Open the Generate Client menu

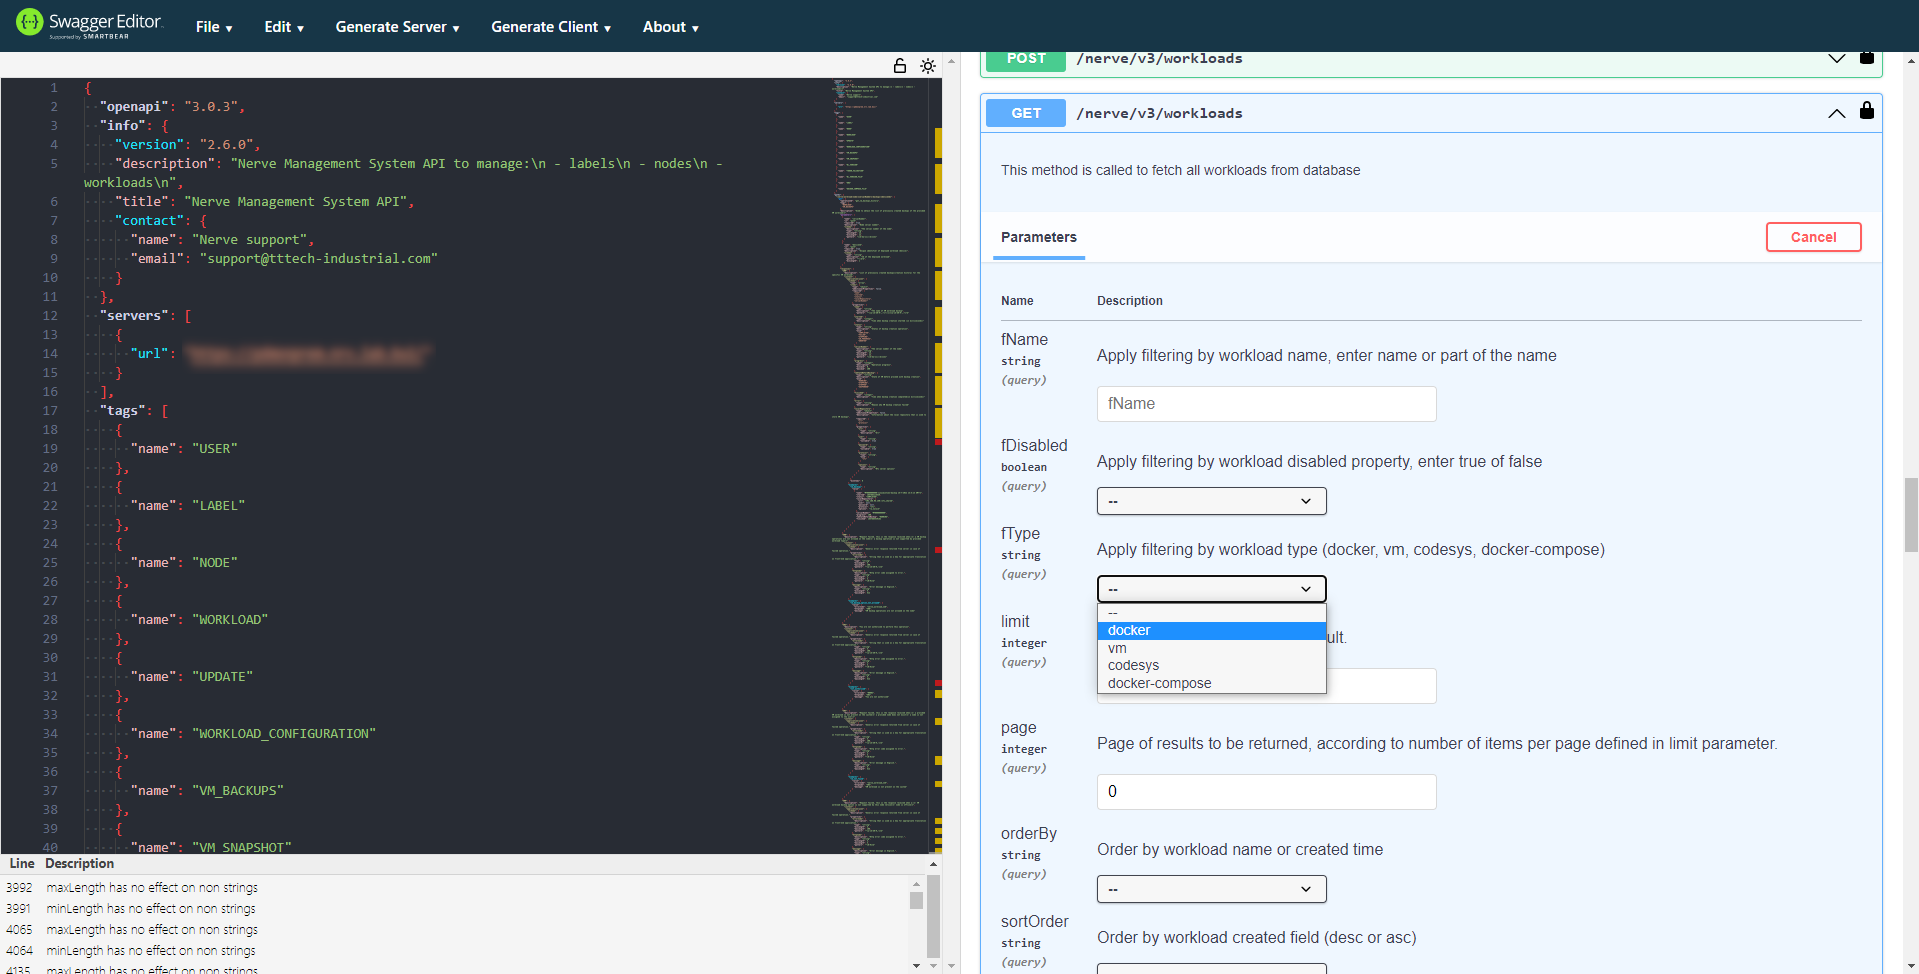(549, 26)
